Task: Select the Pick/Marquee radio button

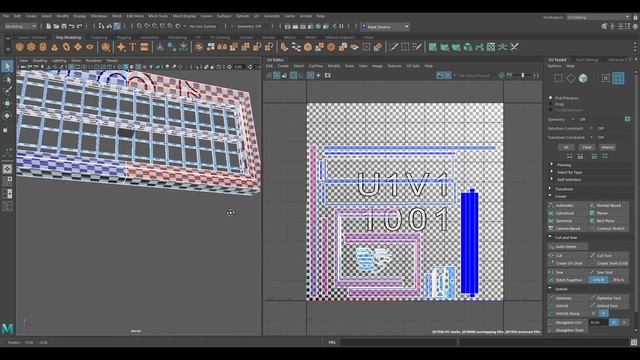Action: pyautogui.click(x=551, y=98)
